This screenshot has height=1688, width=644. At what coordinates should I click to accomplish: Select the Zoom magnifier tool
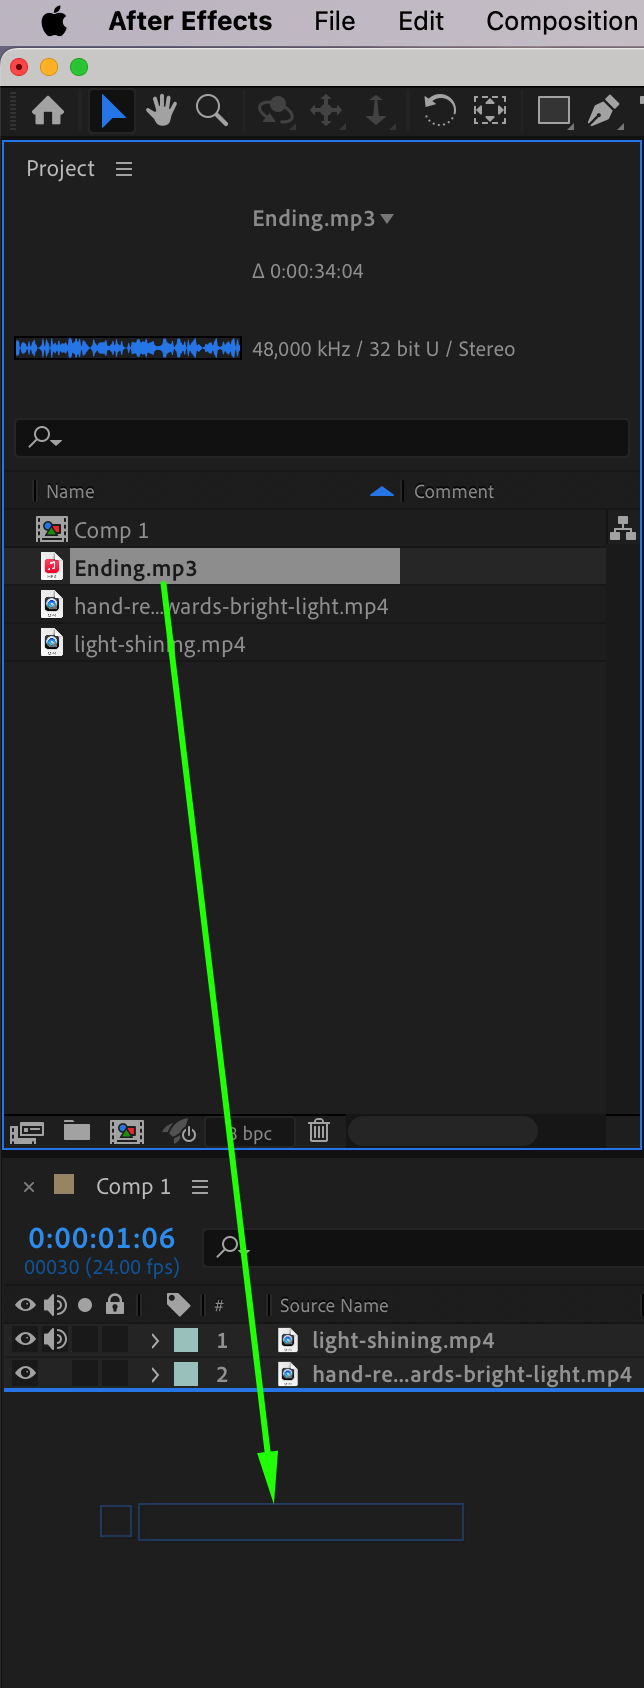click(211, 111)
